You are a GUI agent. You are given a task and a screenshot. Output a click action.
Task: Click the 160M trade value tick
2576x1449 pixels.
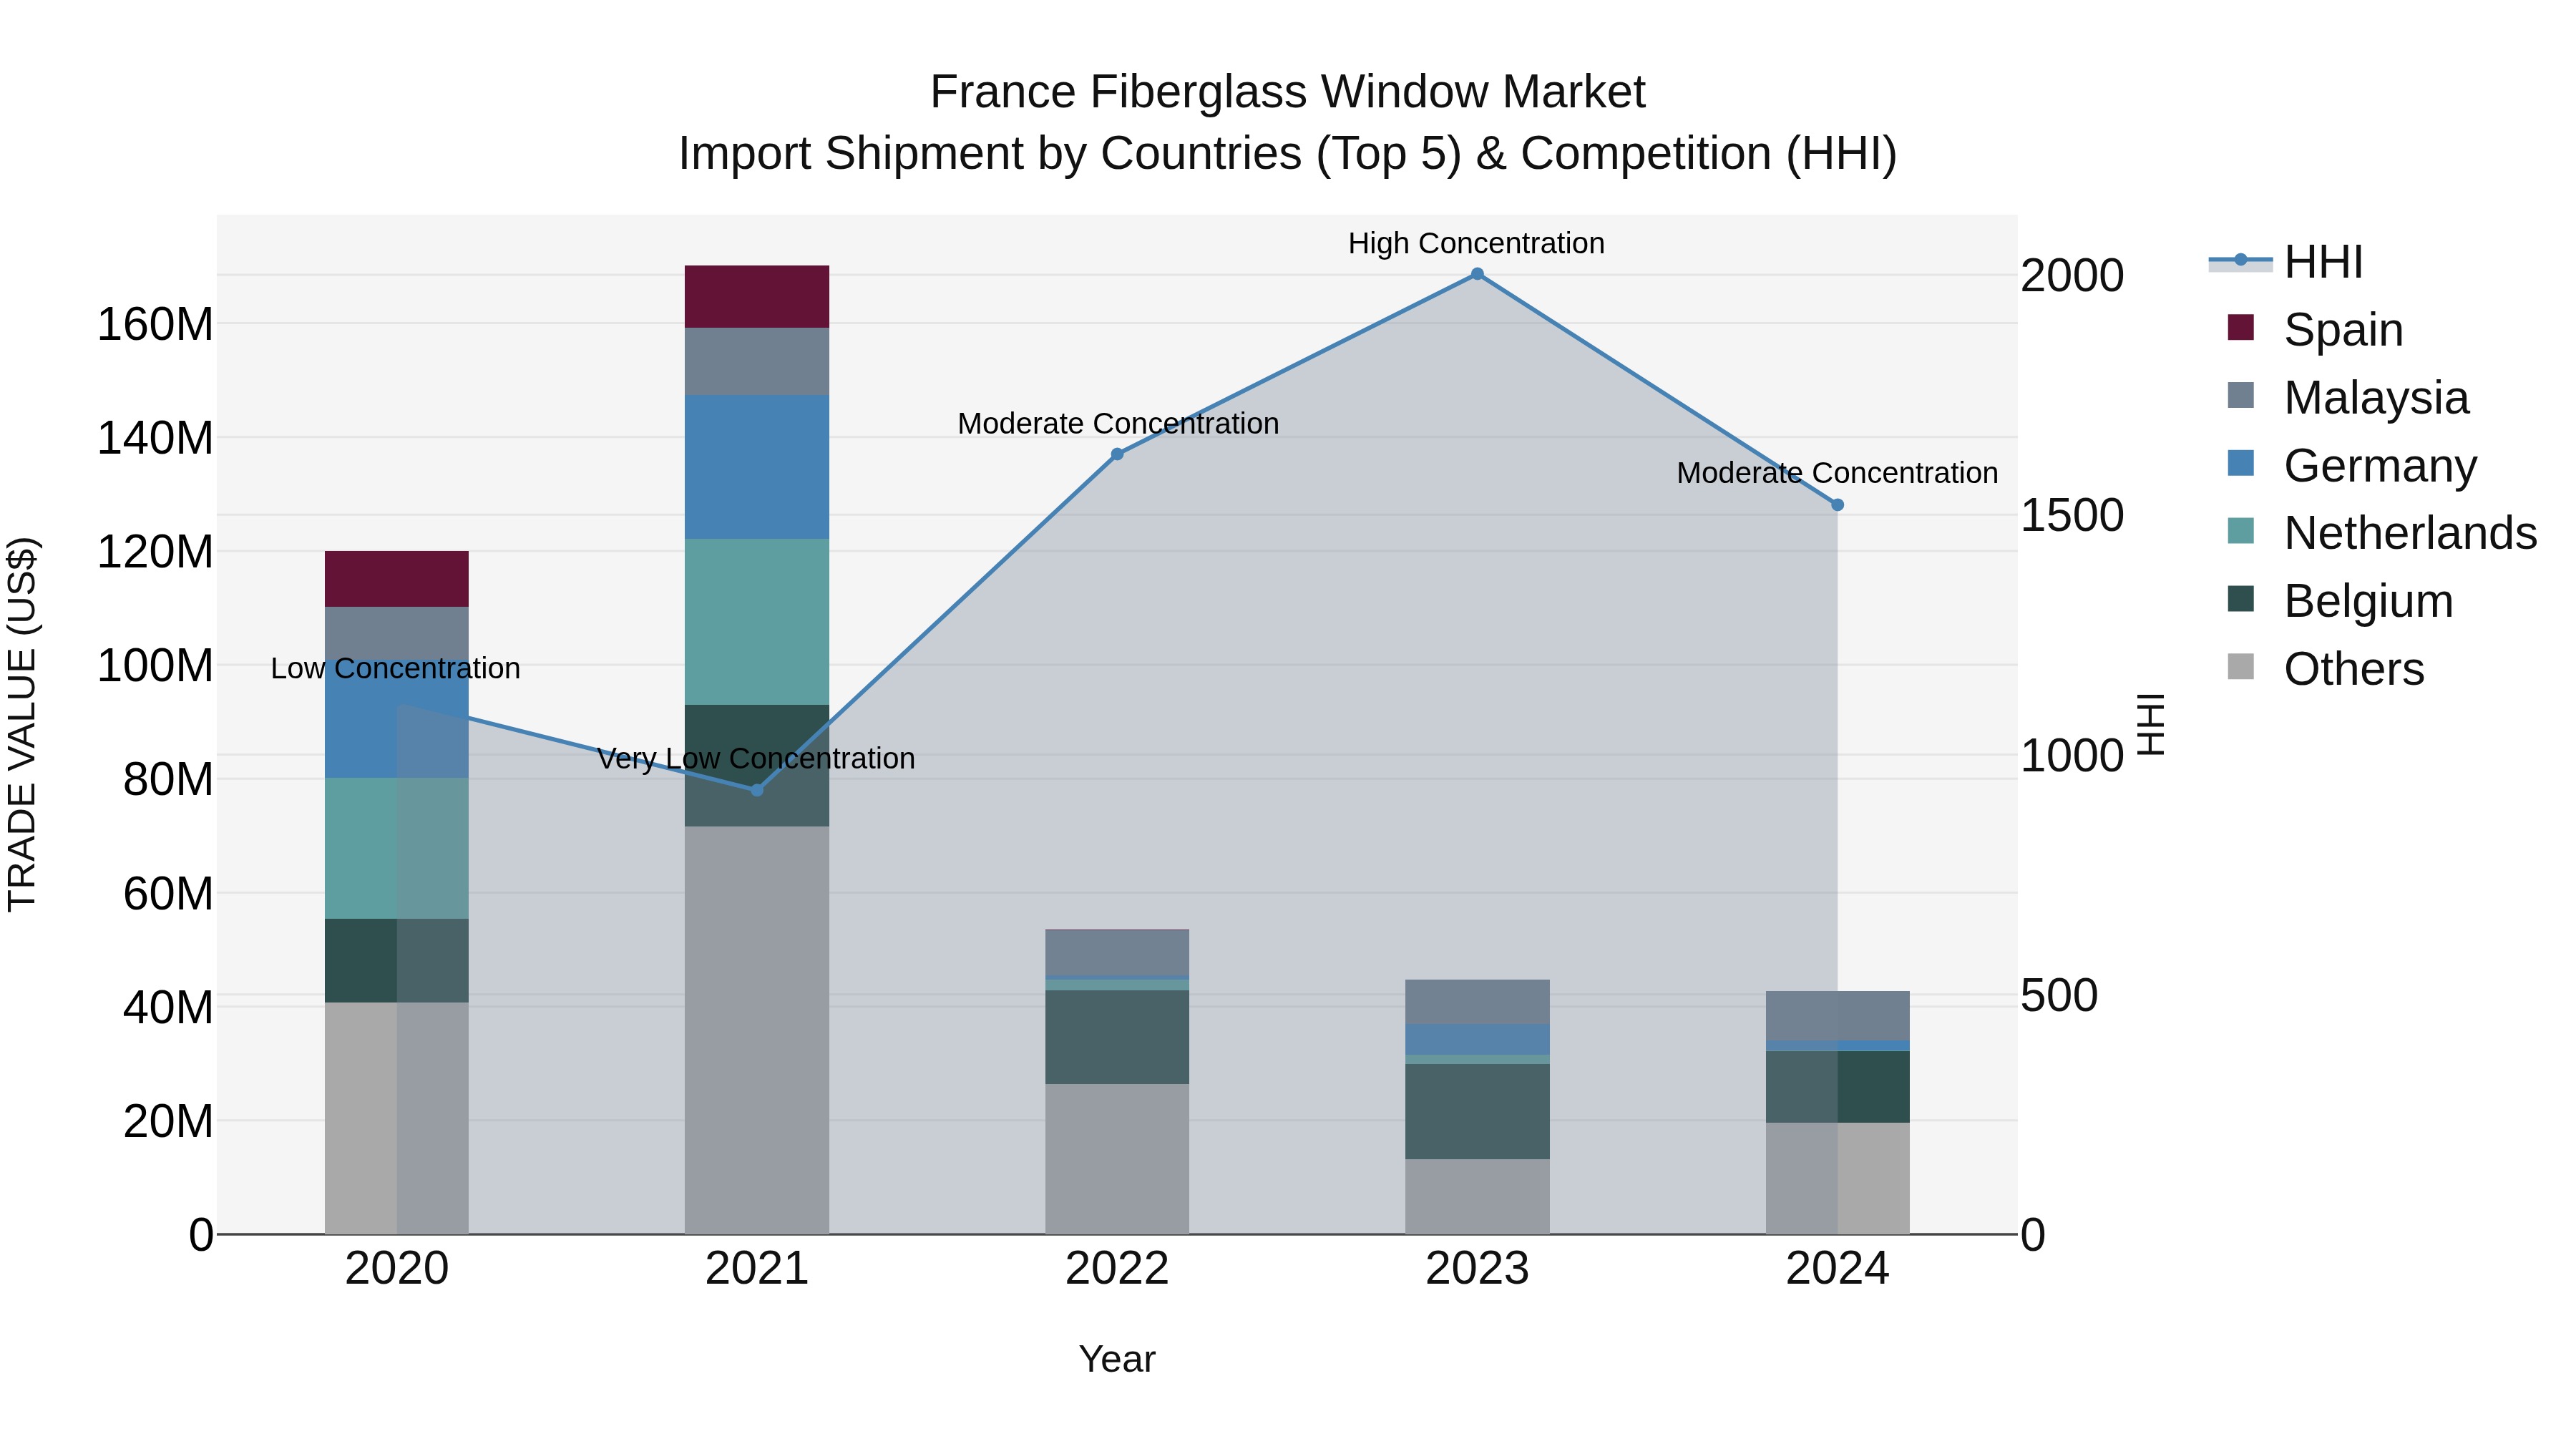[x=155, y=324]
